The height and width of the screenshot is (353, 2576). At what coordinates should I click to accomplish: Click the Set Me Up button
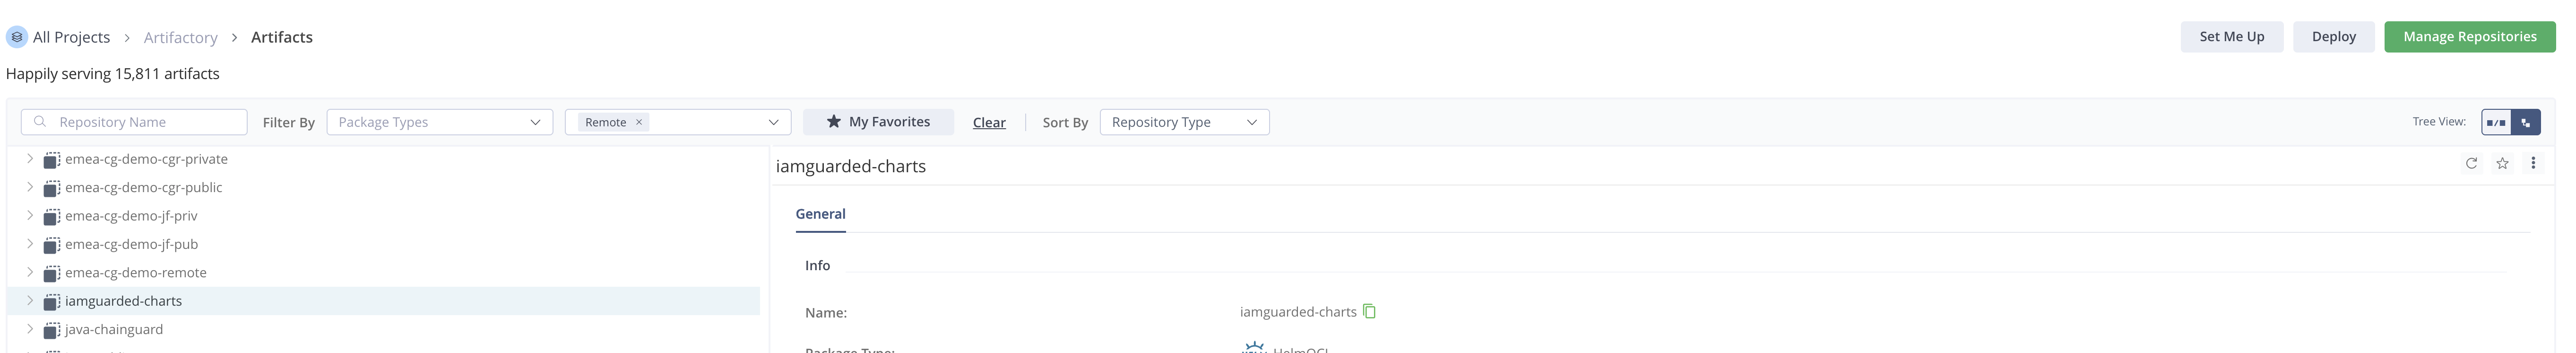(x=2231, y=37)
